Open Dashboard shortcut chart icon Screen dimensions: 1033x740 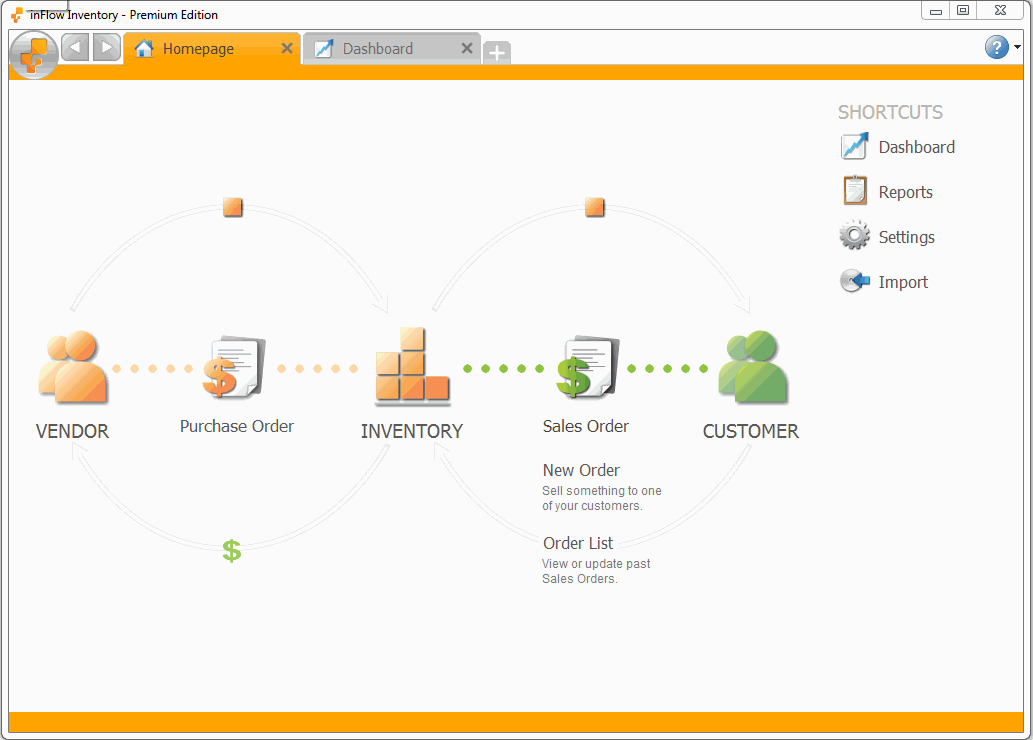point(854,147)
